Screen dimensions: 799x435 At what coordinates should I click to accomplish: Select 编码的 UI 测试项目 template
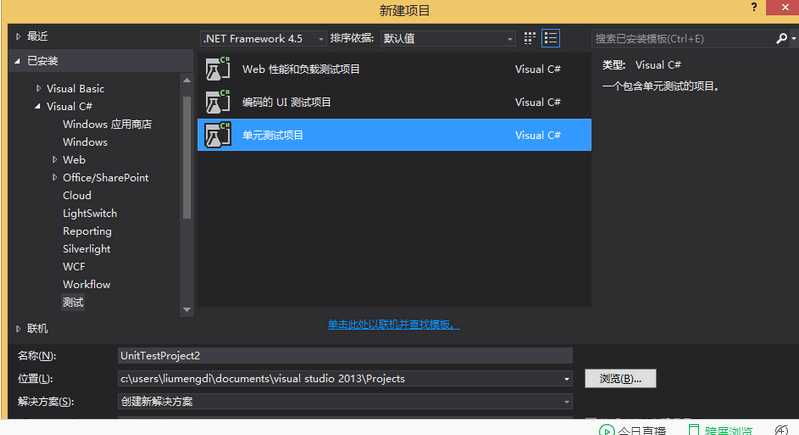[x=394, y=102]
